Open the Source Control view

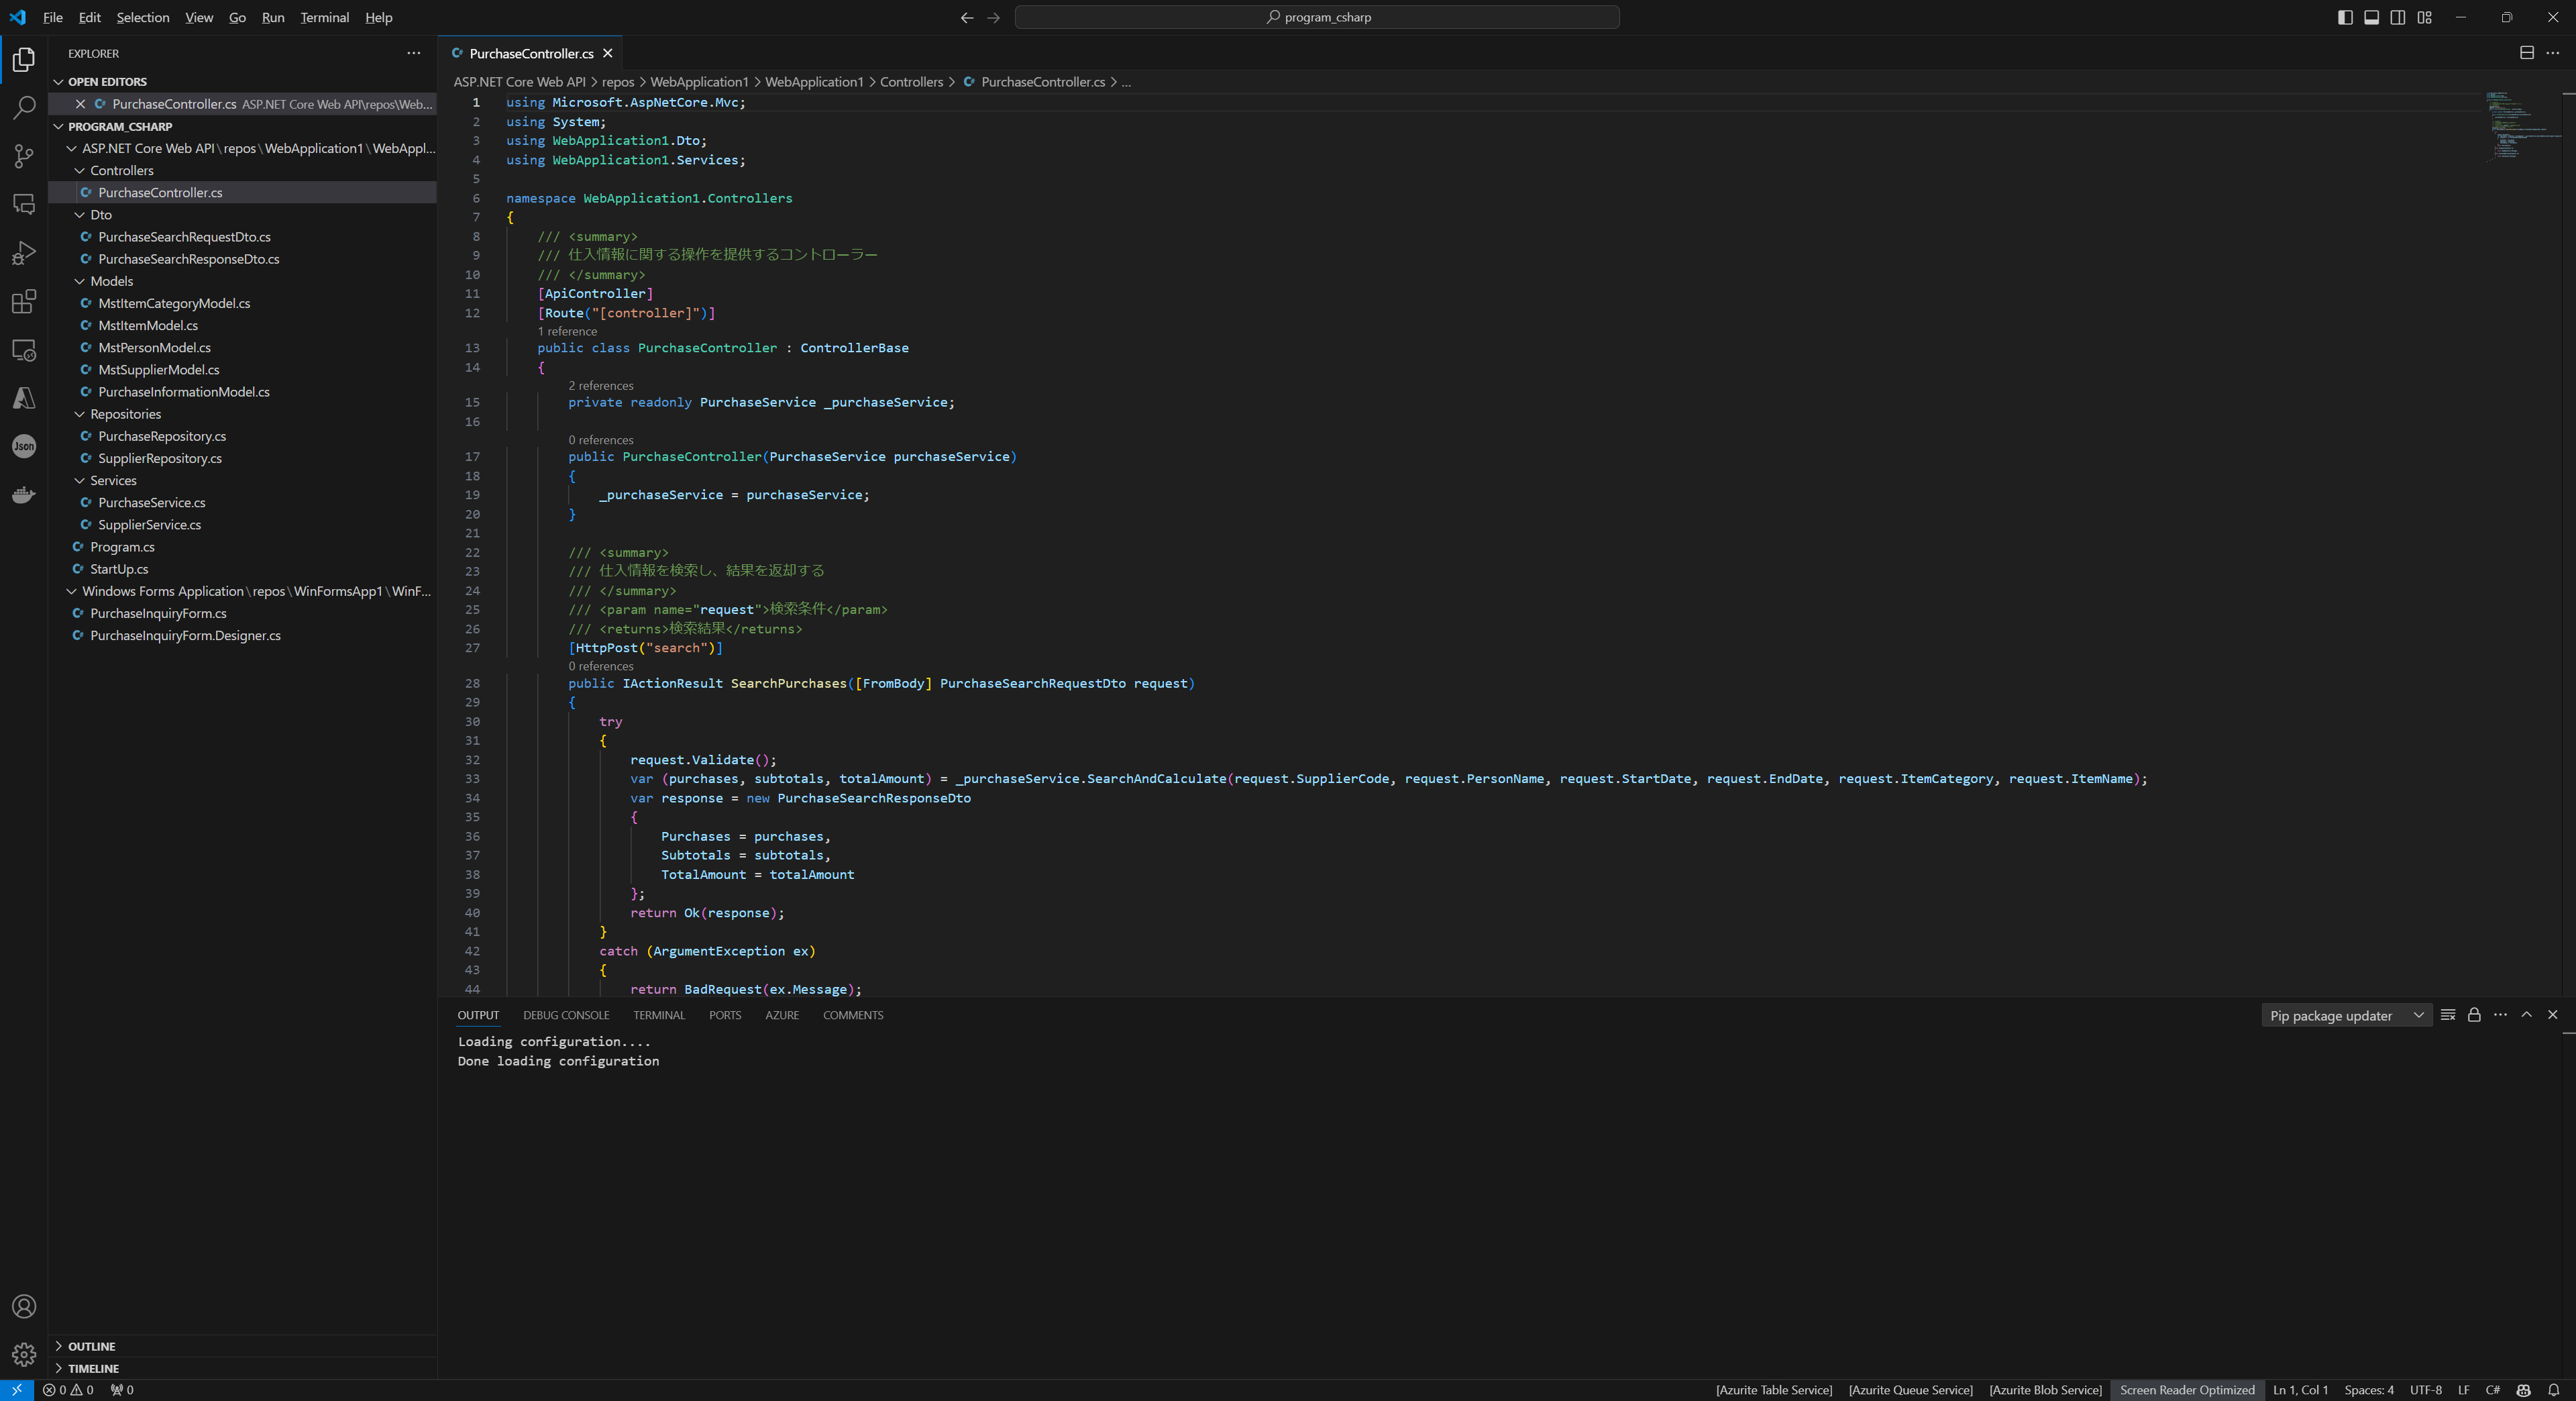pyautogui.click(x=24, y=156)
